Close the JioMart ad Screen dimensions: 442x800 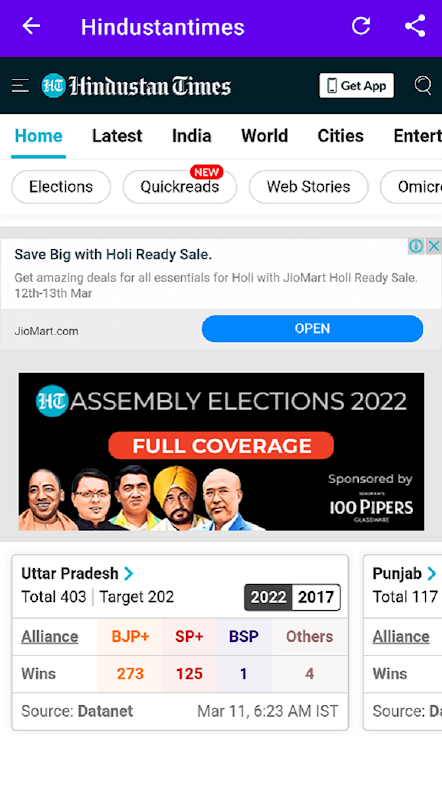433,246
